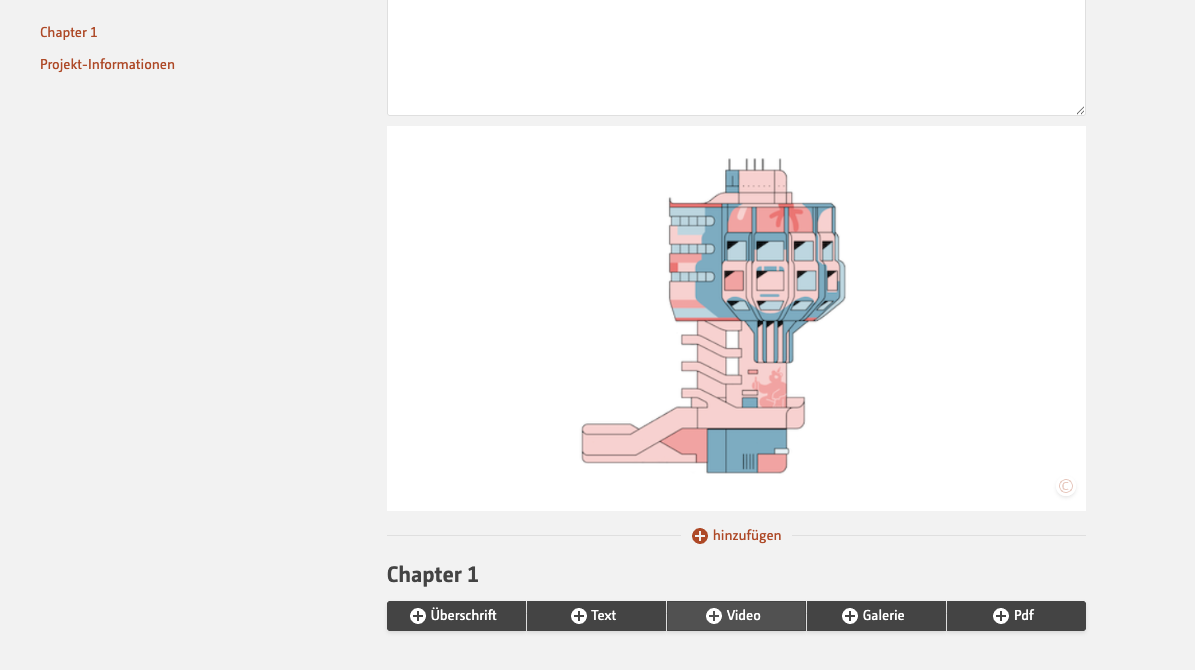This screenshot has width=1195, height=670.
Task: Click inside the empty text area
Action: pos(736,57)
